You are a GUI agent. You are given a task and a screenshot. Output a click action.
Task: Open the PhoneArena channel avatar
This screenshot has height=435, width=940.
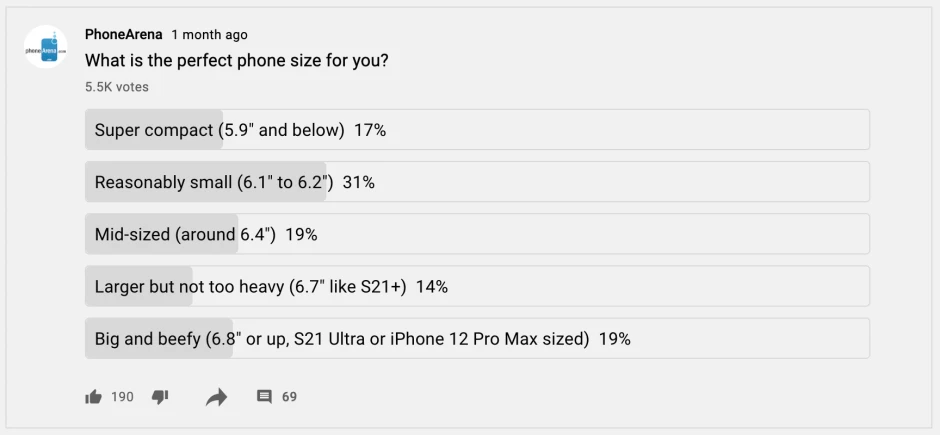pos(46,47)
